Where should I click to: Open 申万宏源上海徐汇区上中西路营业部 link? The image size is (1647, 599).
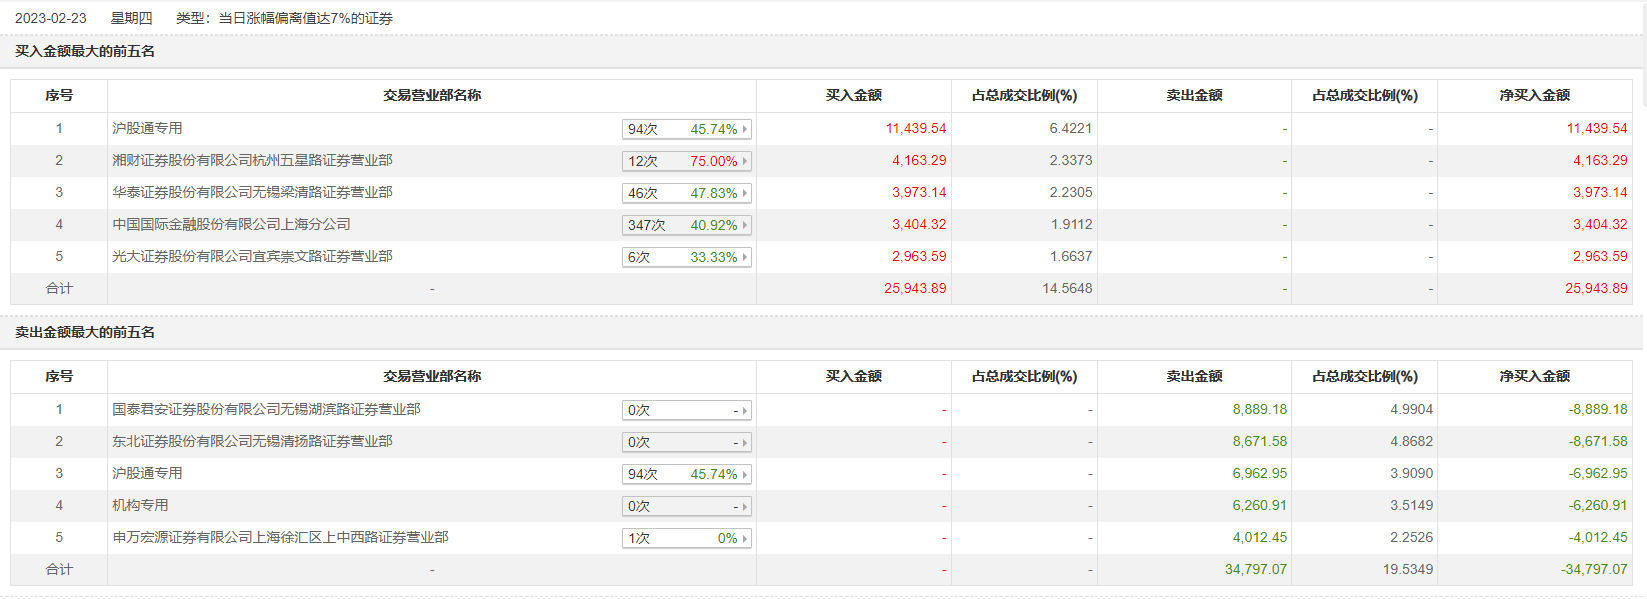click(280, 537)
